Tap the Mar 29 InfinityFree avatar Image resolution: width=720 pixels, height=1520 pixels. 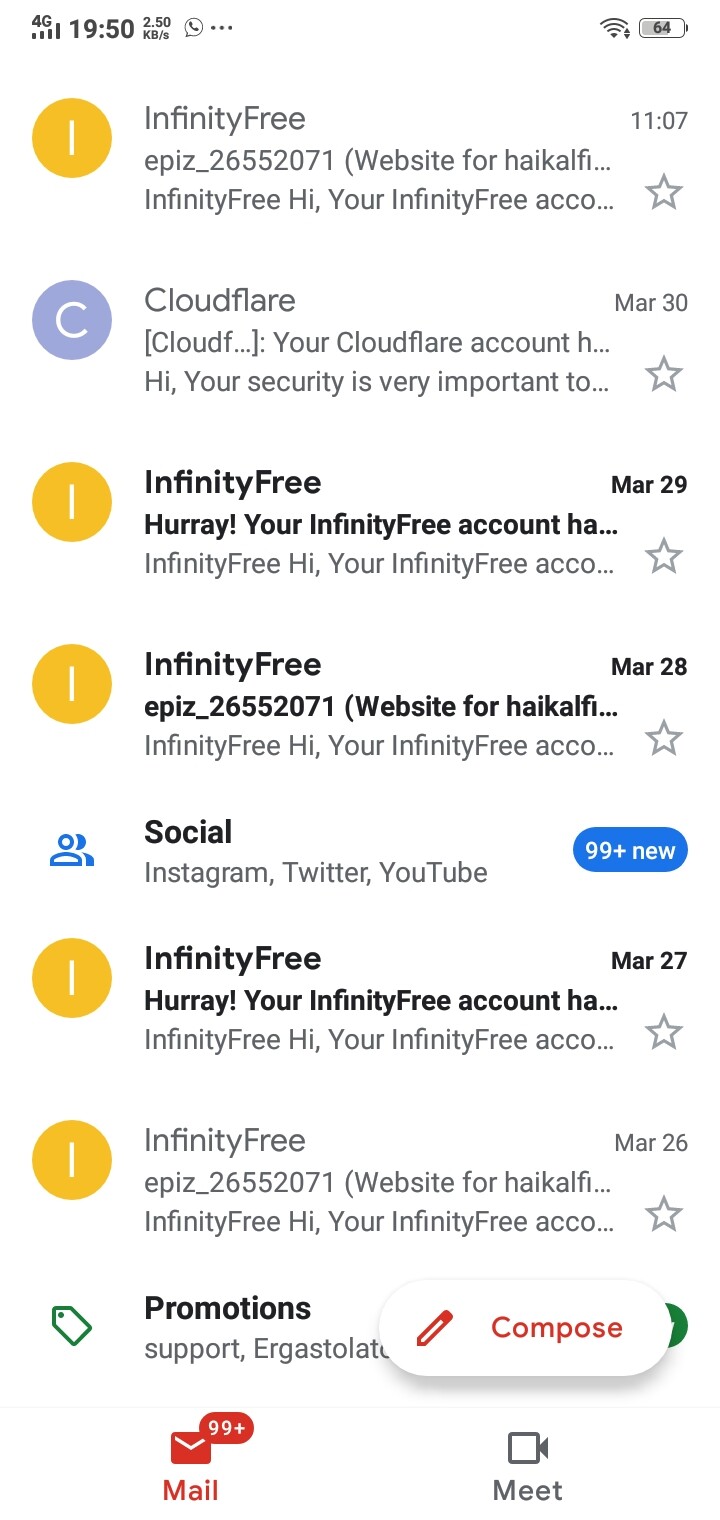click(x=72, y=502)
